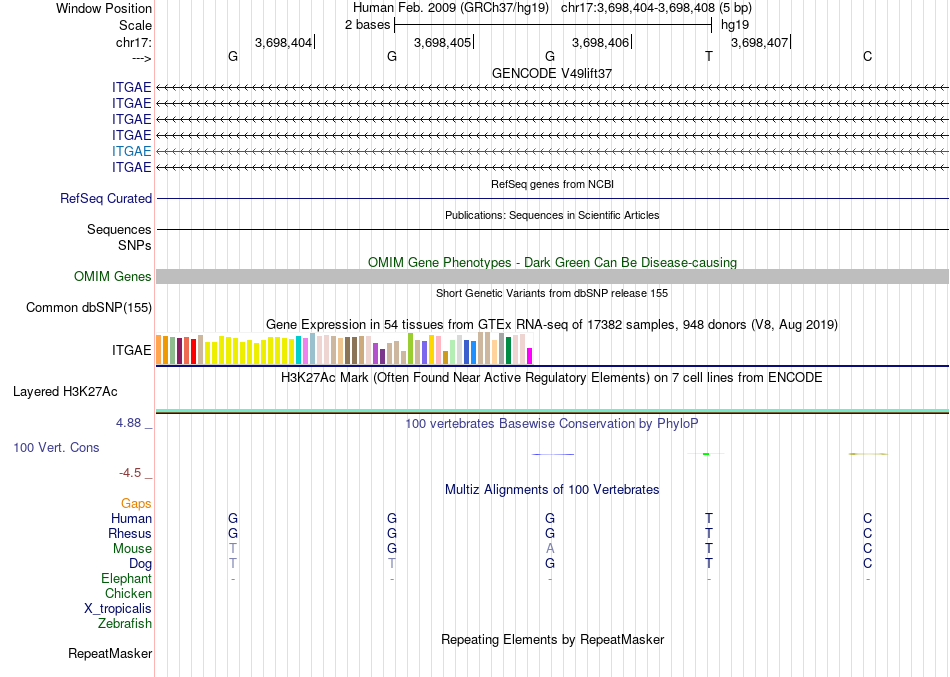The height and width of the screenshot is (677, 950).
Task: Click the GENCODE V49lift37 track title
Action: (x=552, y=73)
